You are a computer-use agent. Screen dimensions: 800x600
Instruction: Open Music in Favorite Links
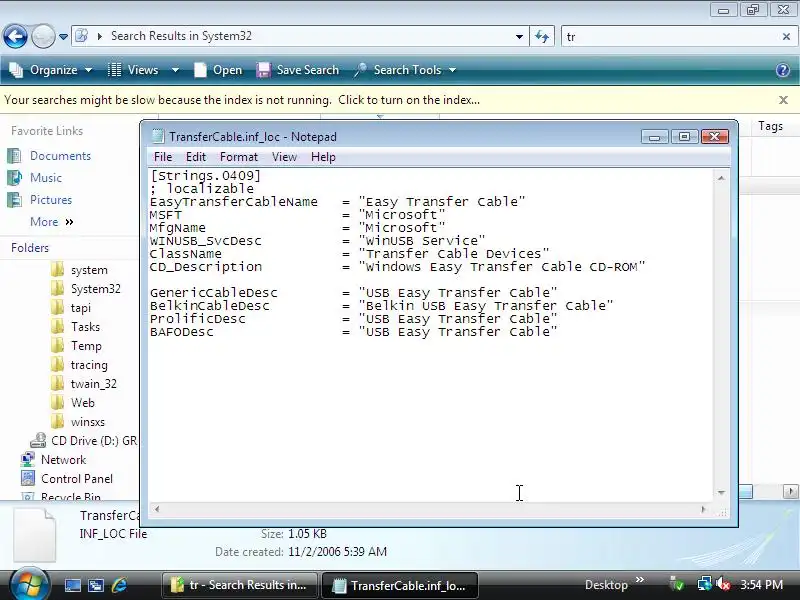pyautogui.click(x=36, y=178)
